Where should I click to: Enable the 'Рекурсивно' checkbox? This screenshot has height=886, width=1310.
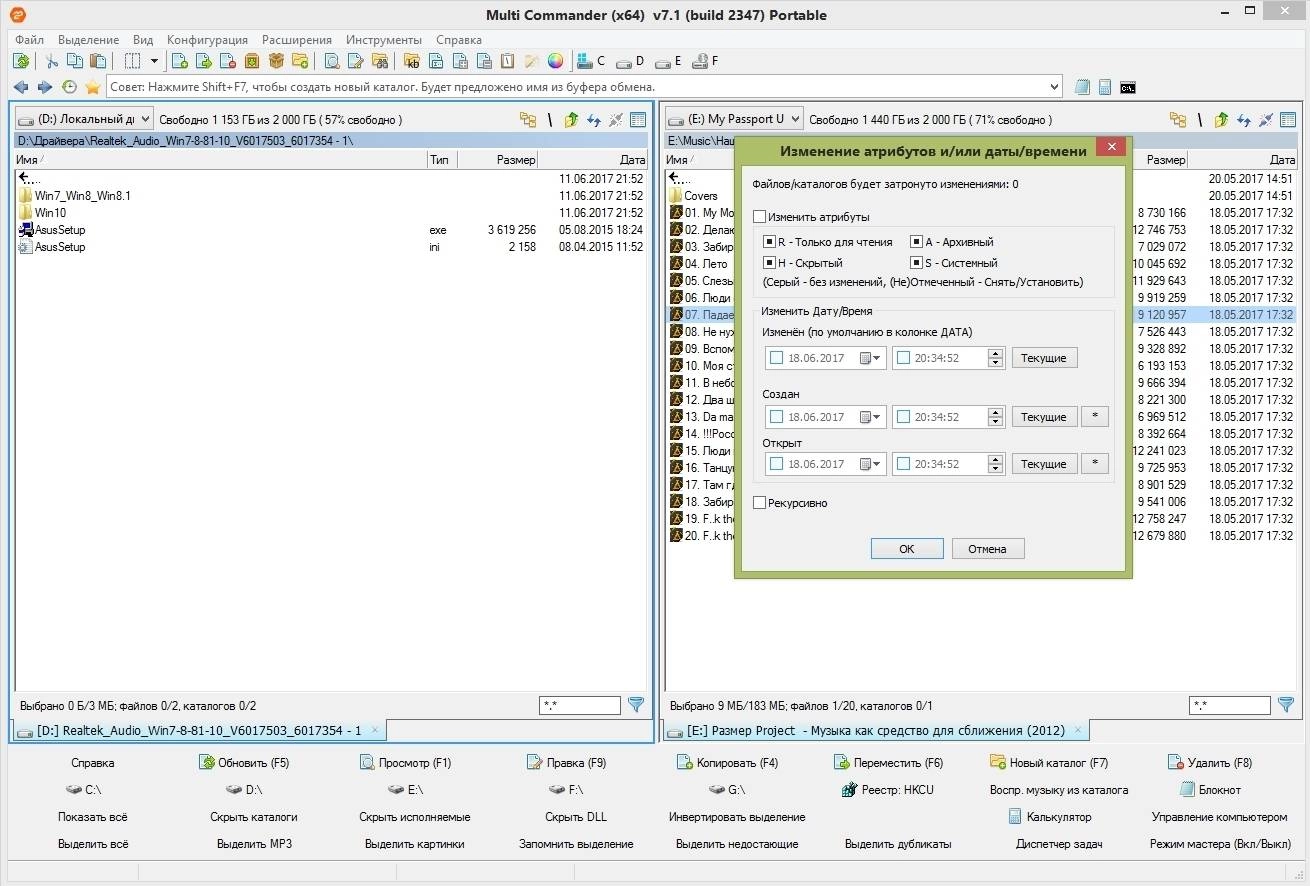(x=759, y=503)
